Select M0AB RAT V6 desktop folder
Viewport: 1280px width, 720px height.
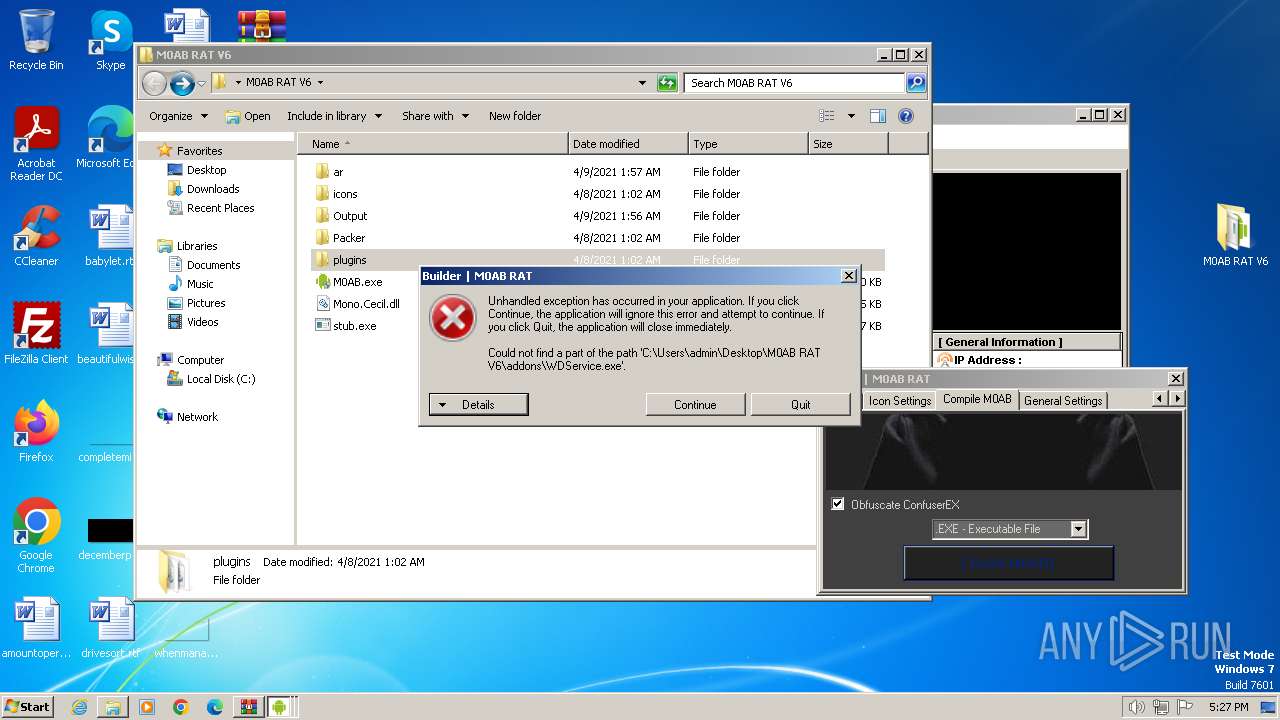click(1235, 236)
